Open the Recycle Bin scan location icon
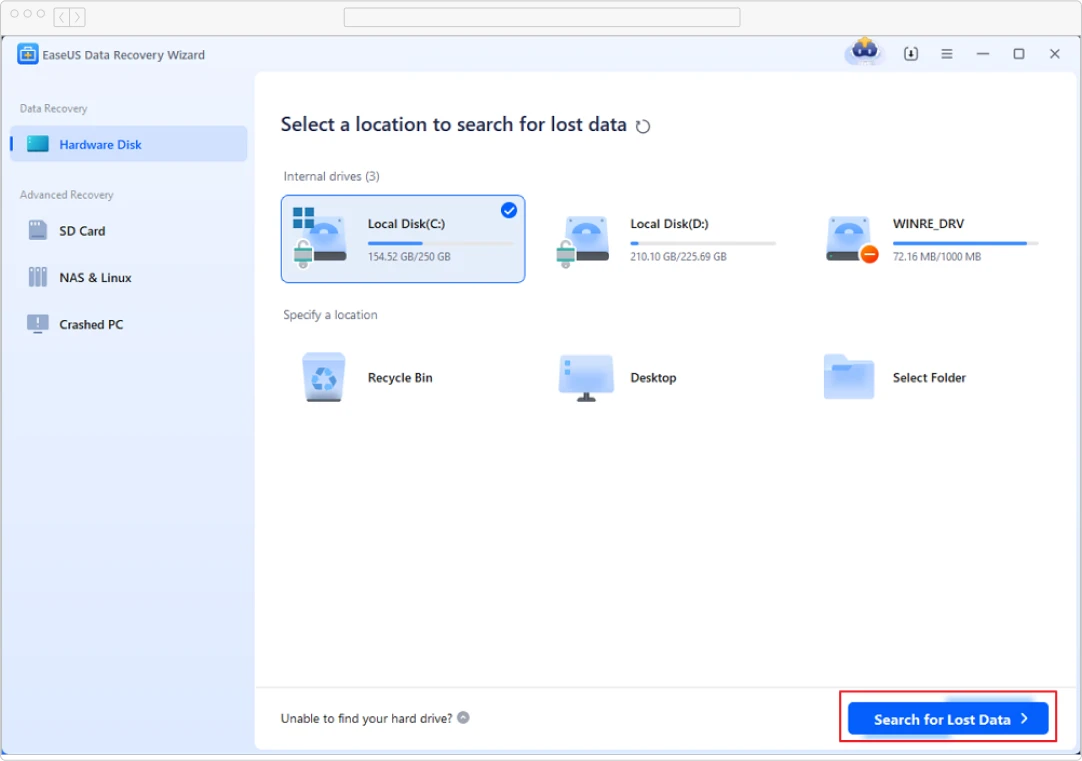Screen dimensions: 1082x761 [322, 377]
